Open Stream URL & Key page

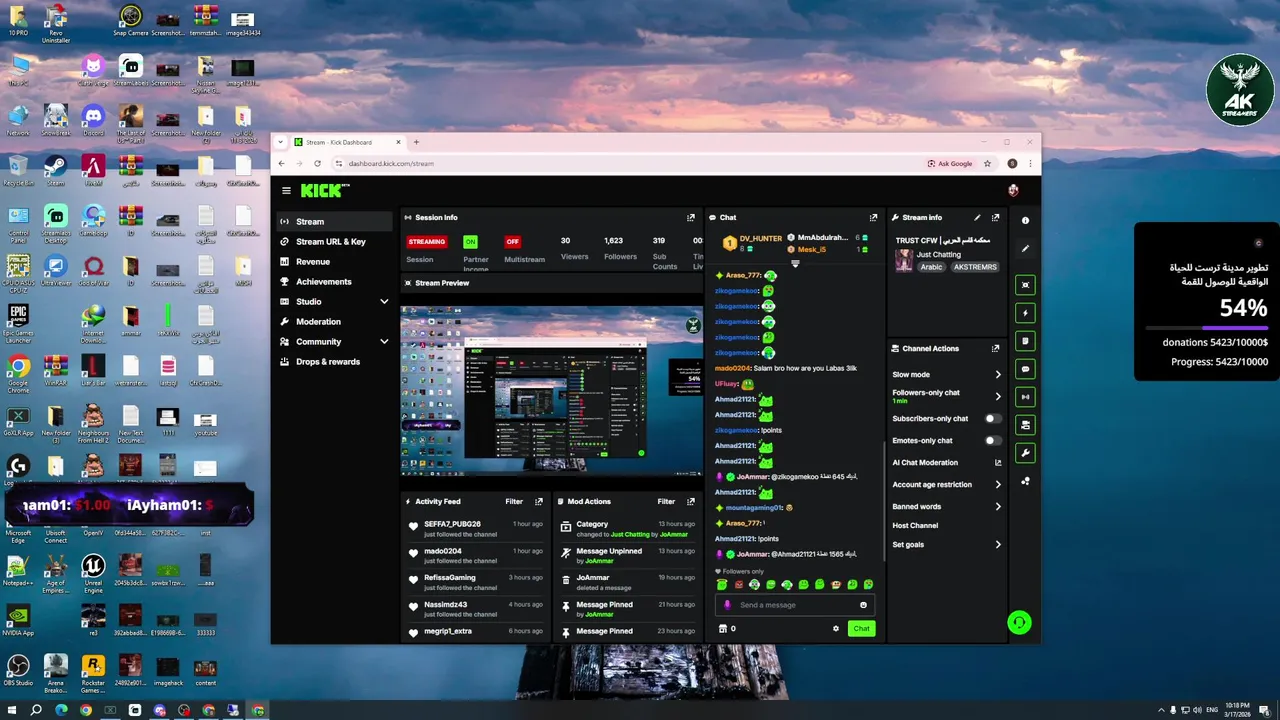click(x=334, y=242)
